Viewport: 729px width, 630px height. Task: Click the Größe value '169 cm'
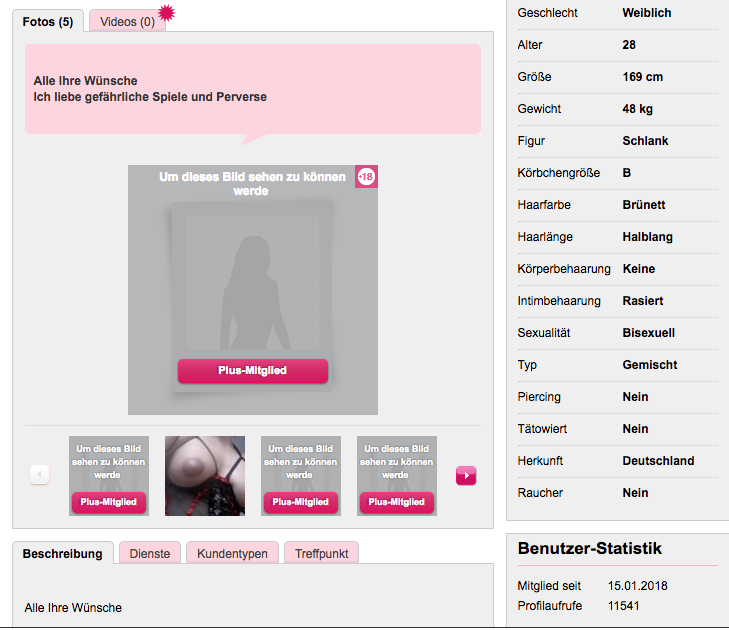(x=643, y=77)
